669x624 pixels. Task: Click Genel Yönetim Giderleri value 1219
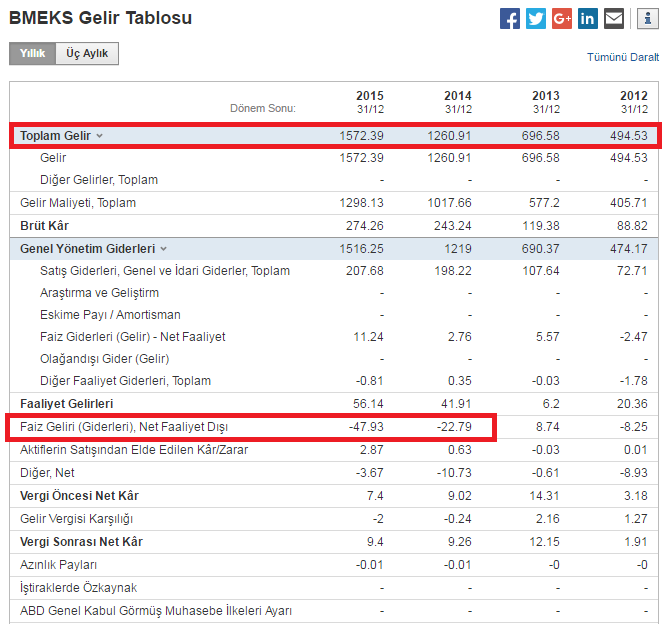click(458, 249)
